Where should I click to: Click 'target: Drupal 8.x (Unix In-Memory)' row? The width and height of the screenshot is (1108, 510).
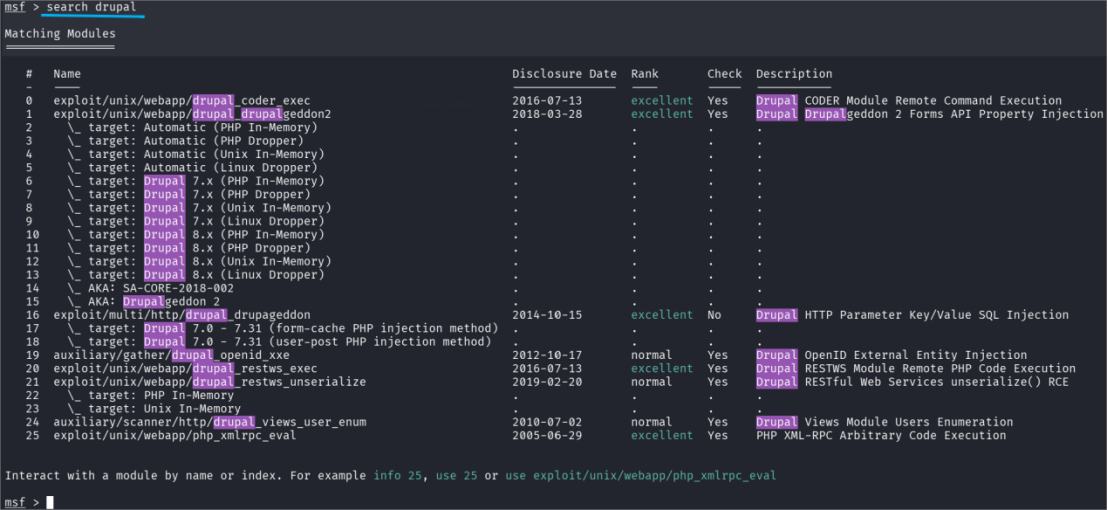coord(199,262)
